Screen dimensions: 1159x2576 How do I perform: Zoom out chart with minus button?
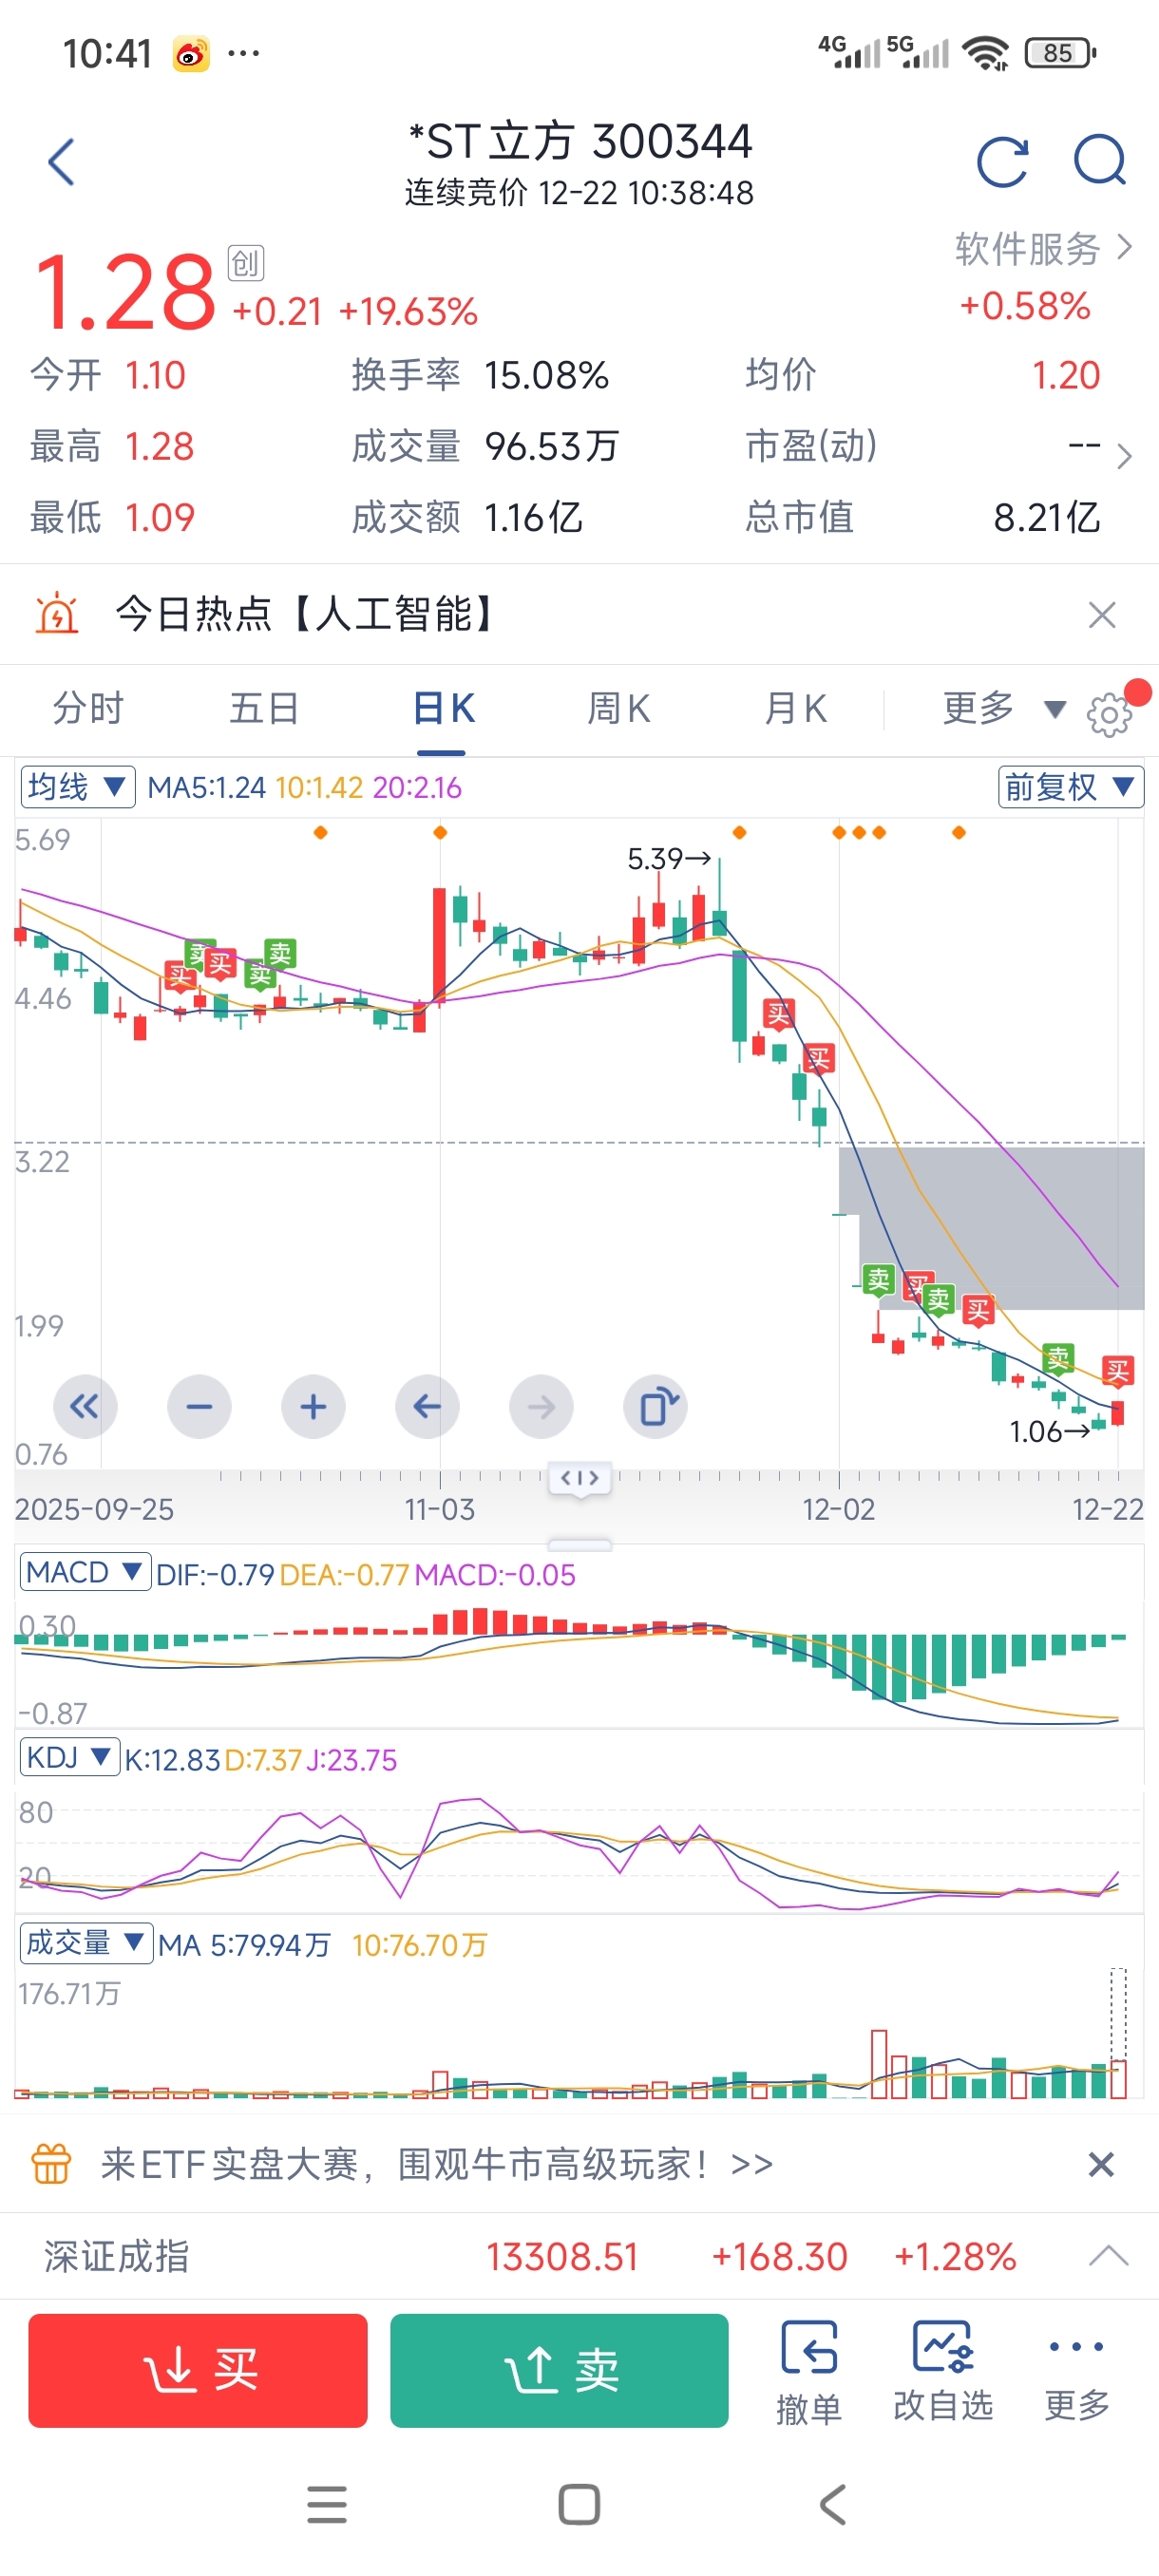click(x=199, y=1407)
